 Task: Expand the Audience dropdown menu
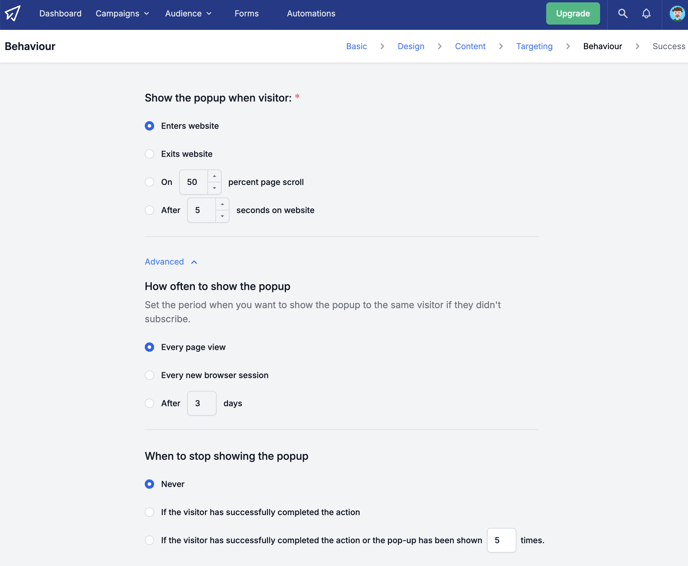(188, 14)
